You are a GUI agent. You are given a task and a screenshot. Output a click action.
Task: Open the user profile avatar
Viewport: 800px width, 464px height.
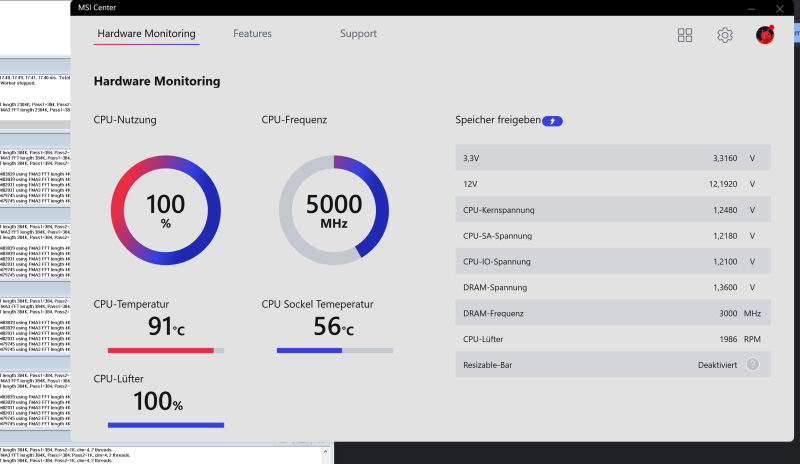pyautogui.click(x=765, y=35)
